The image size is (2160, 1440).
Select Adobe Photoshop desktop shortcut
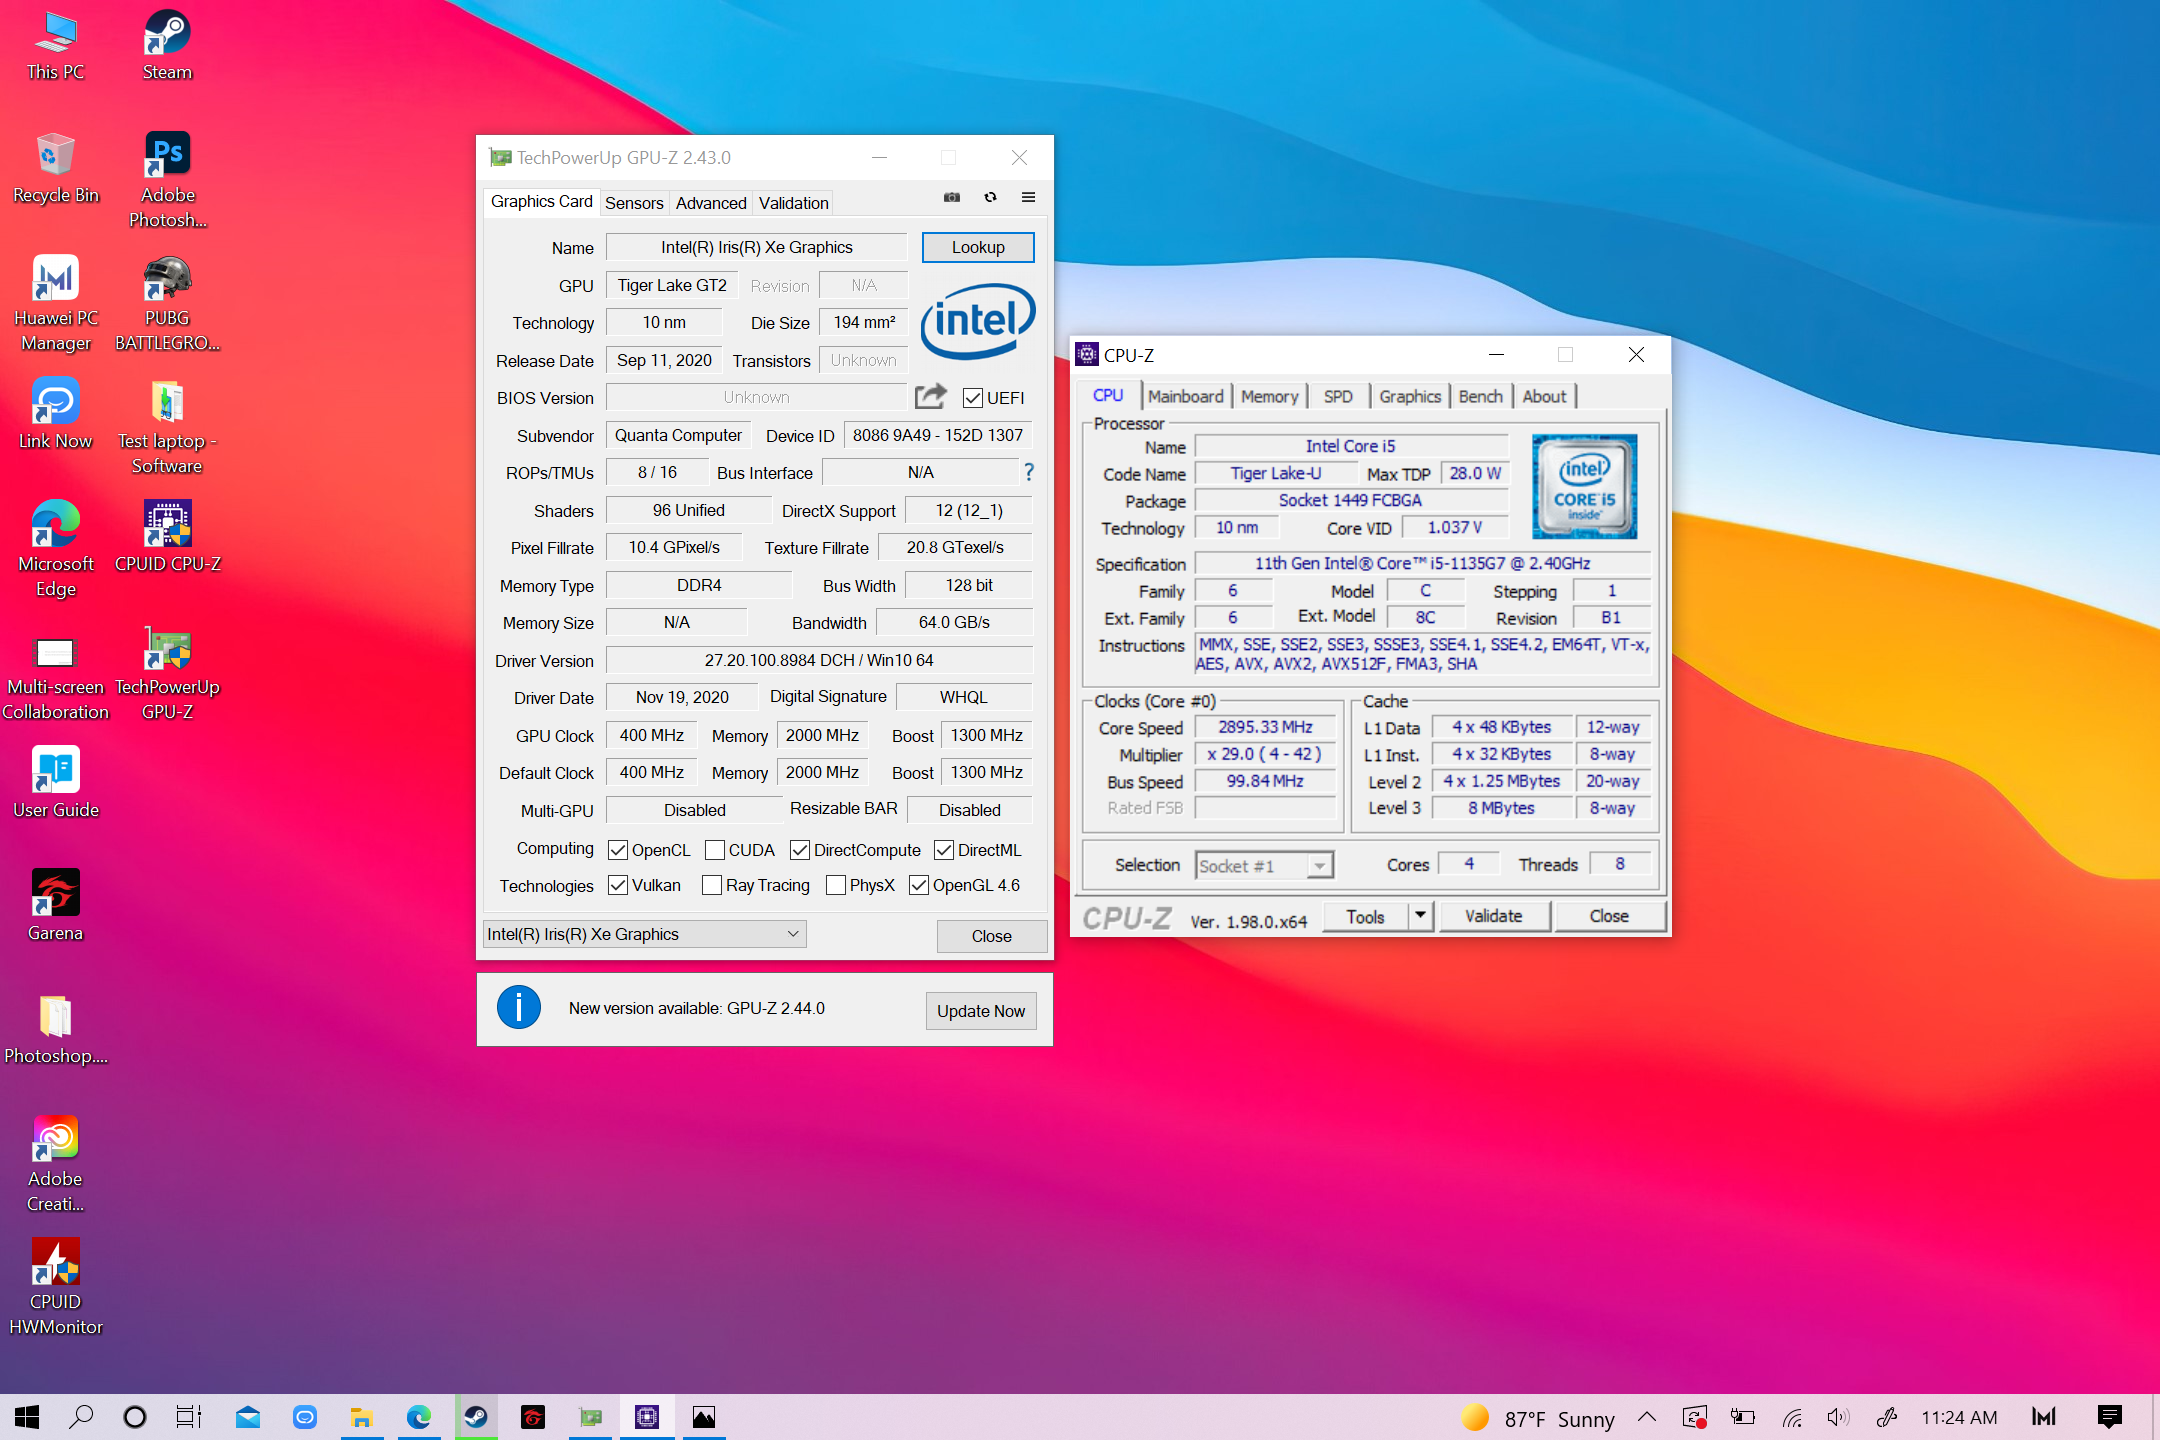pyautogui.click(x=167, y=181)
